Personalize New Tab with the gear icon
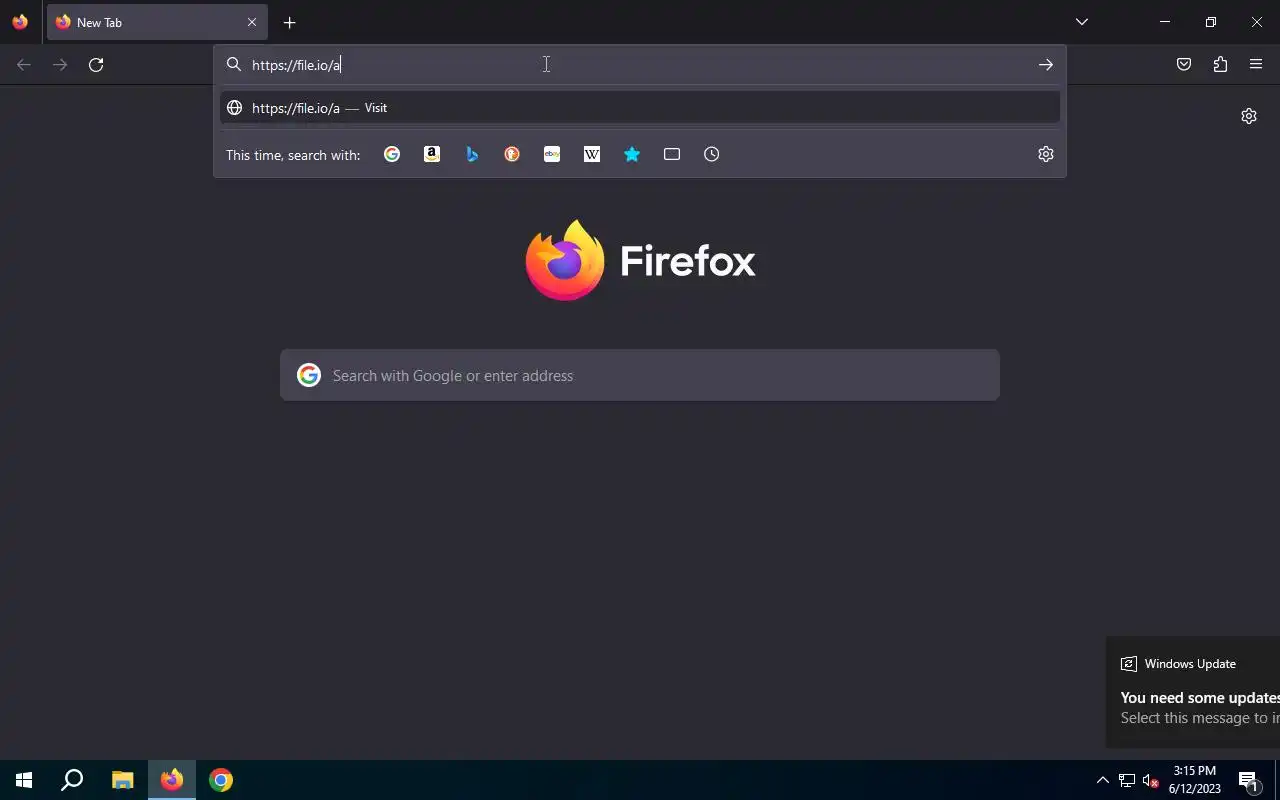 coord(1249,116)
